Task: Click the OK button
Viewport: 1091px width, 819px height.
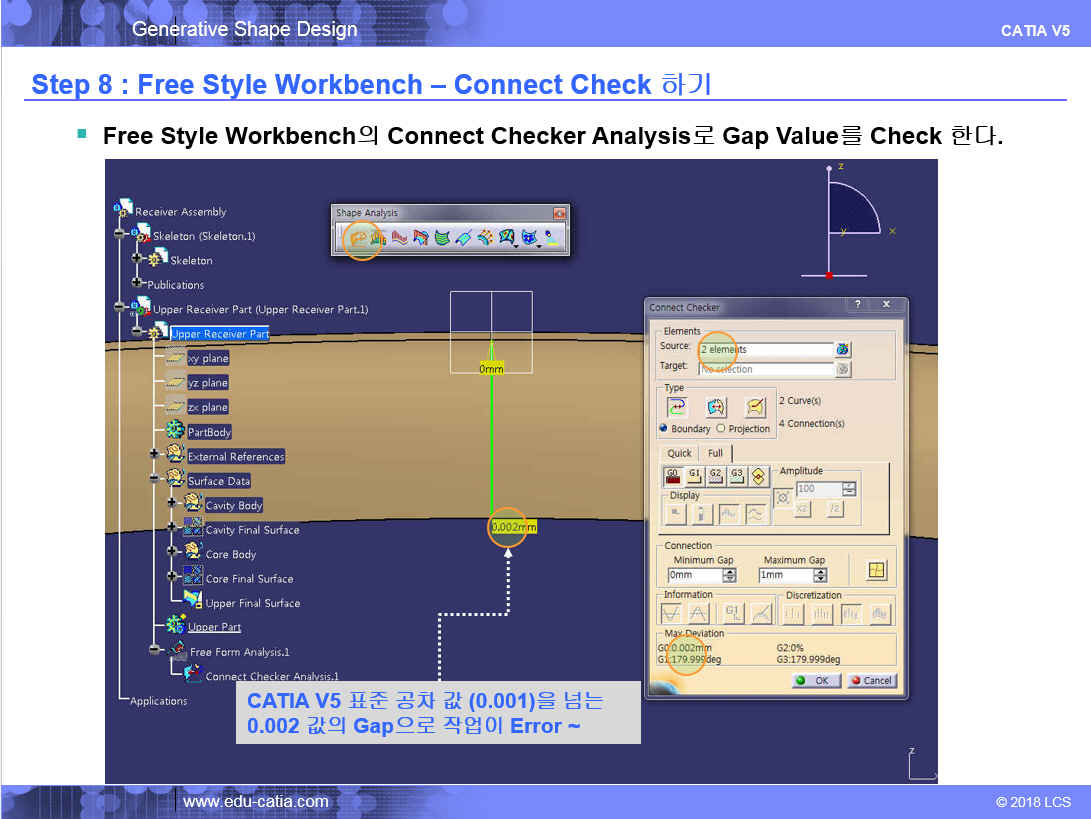Action: (814, 680)
